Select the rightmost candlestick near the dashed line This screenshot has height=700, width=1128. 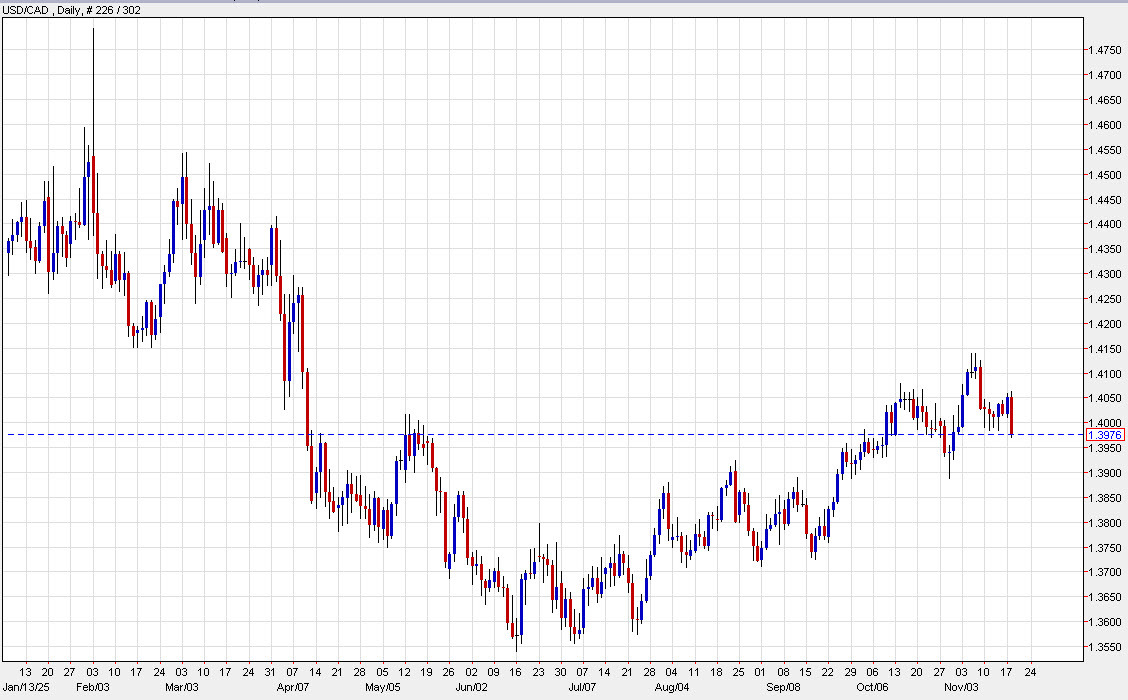pyautogui.click(x=1012, y=415)
